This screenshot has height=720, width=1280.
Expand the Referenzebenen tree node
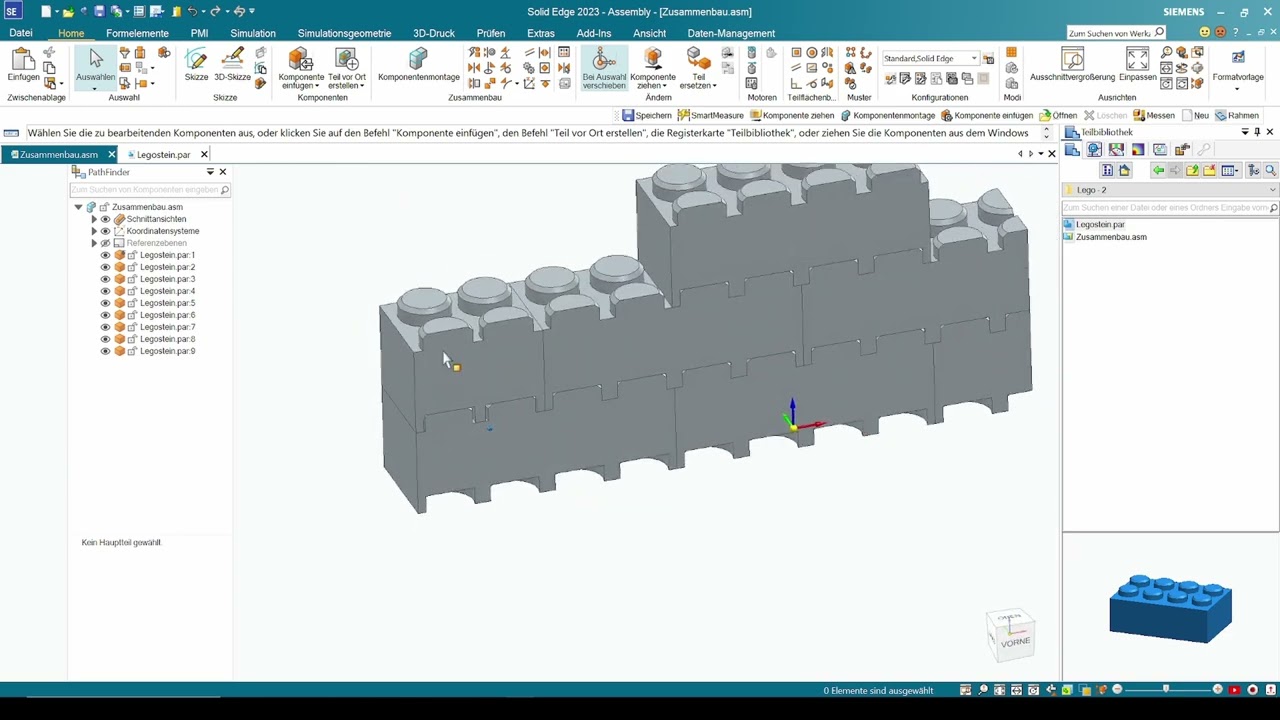tap(94, 243)
